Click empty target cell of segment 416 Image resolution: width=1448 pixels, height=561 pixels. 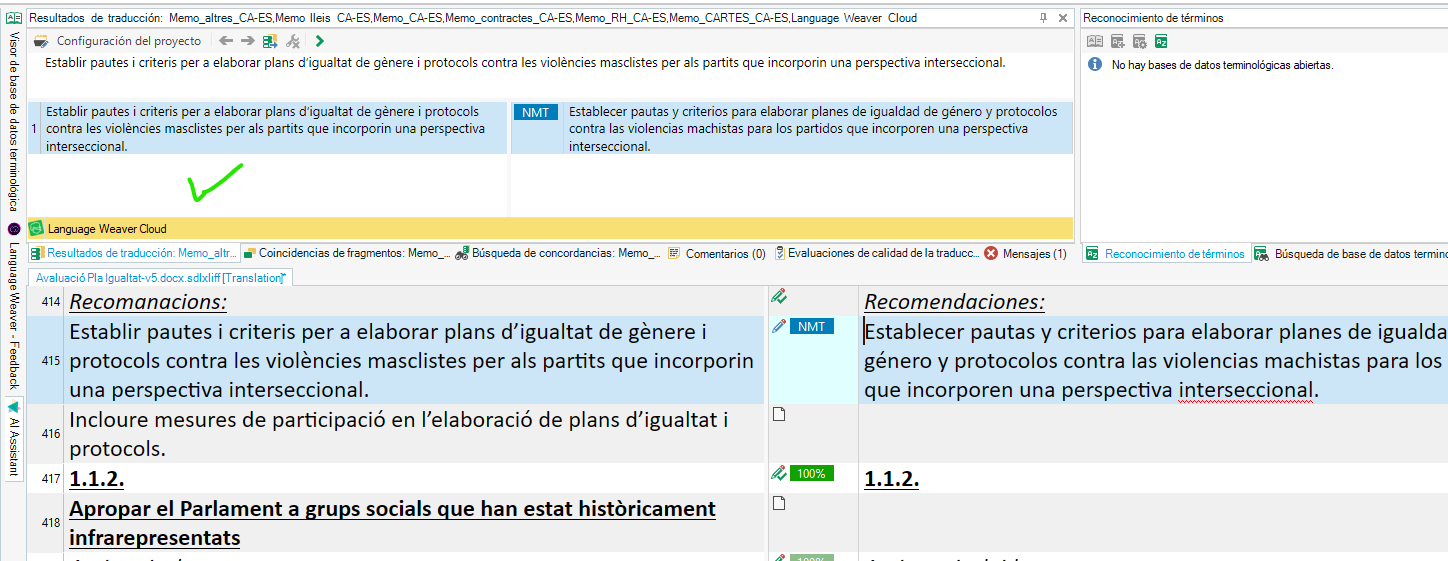(x=1153, y=434)
